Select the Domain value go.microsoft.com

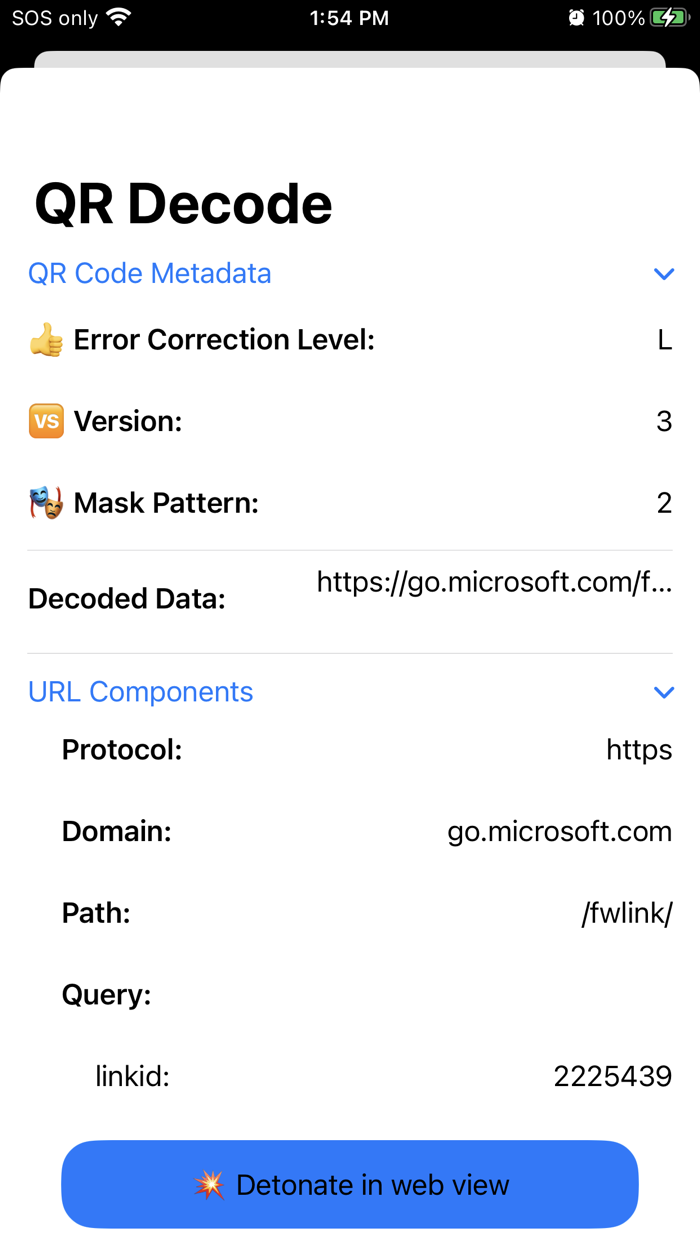click(559, 831)
